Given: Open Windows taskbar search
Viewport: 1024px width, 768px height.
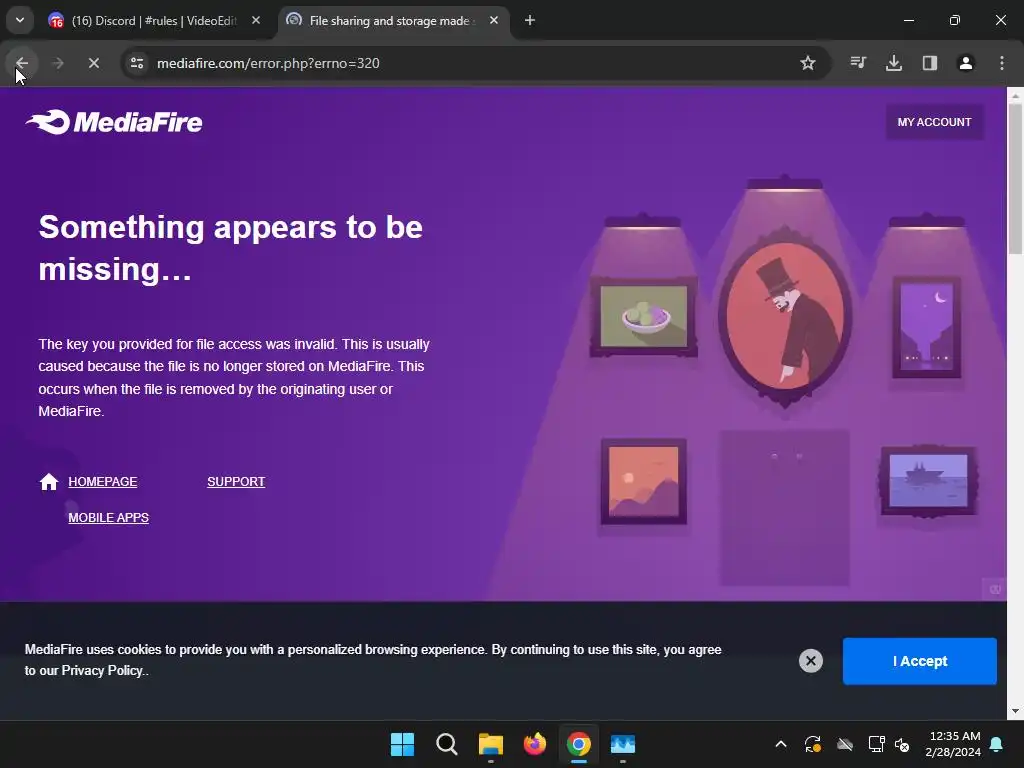Looking at the screenshot, I should pyautogui.click(x=447, y=744).
